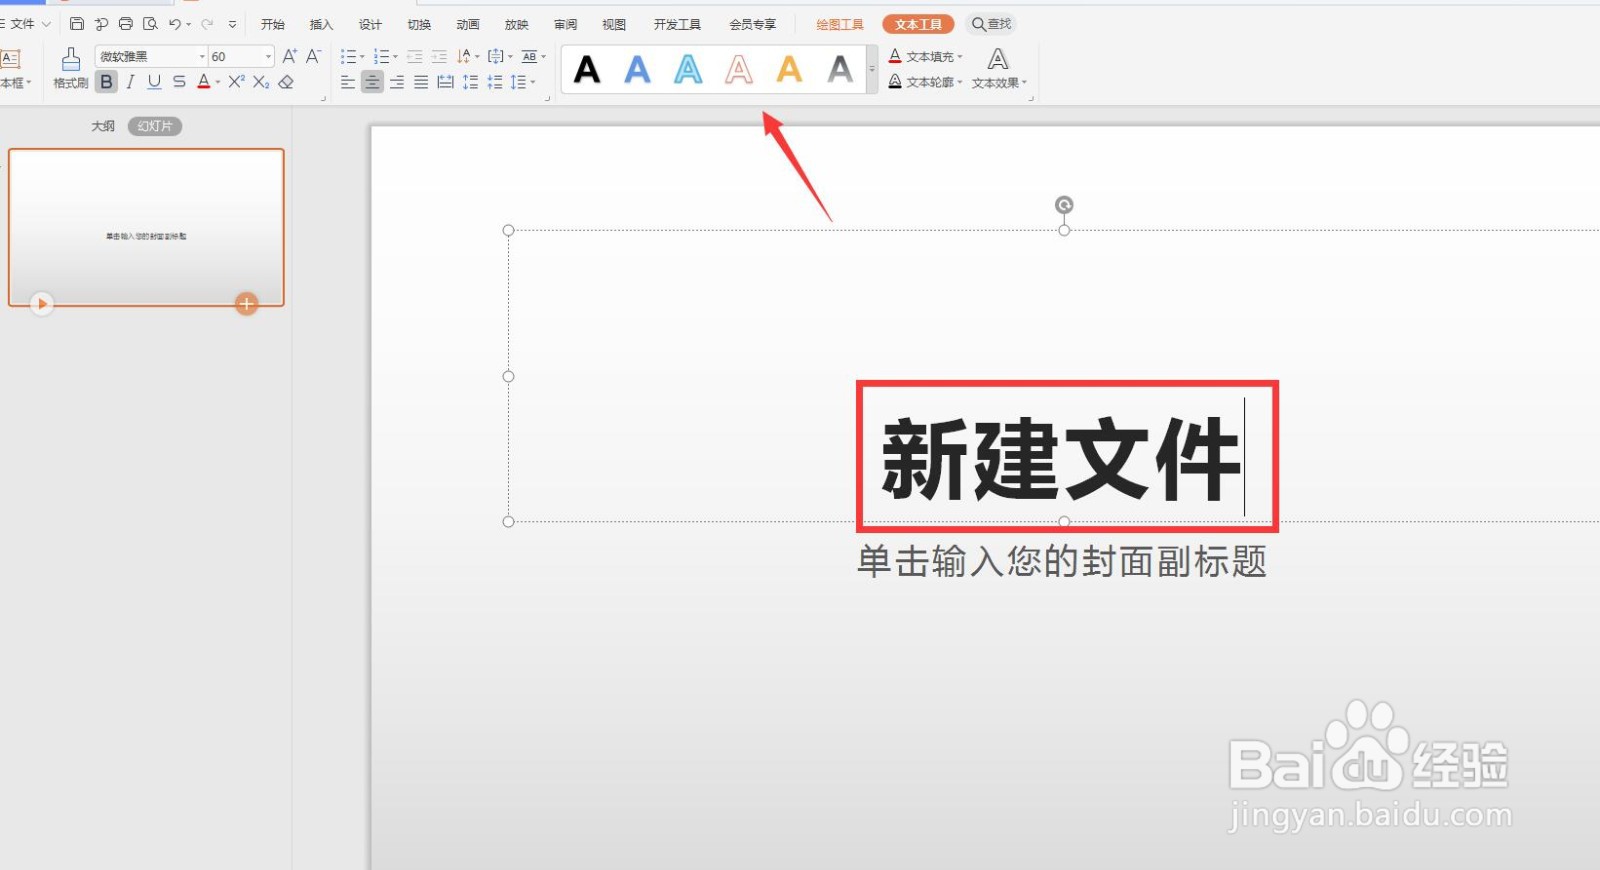Apply pink outlined WordArt preset
The width and height of the screenshot is (1600, 870).
(739, 69)
